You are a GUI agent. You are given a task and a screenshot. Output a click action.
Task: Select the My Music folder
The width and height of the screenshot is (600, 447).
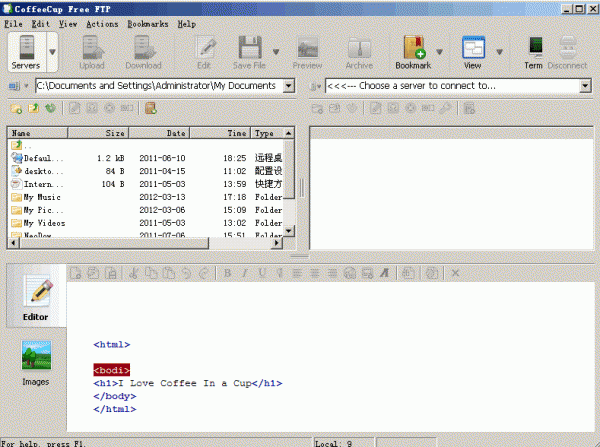pyautogui.click(x=42, y=197)
